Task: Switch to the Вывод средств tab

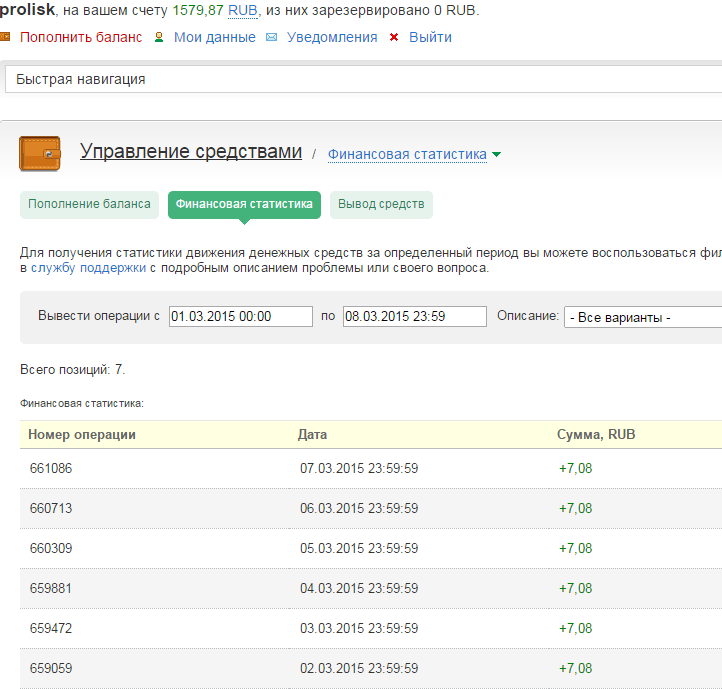Action: coord(381,204)
